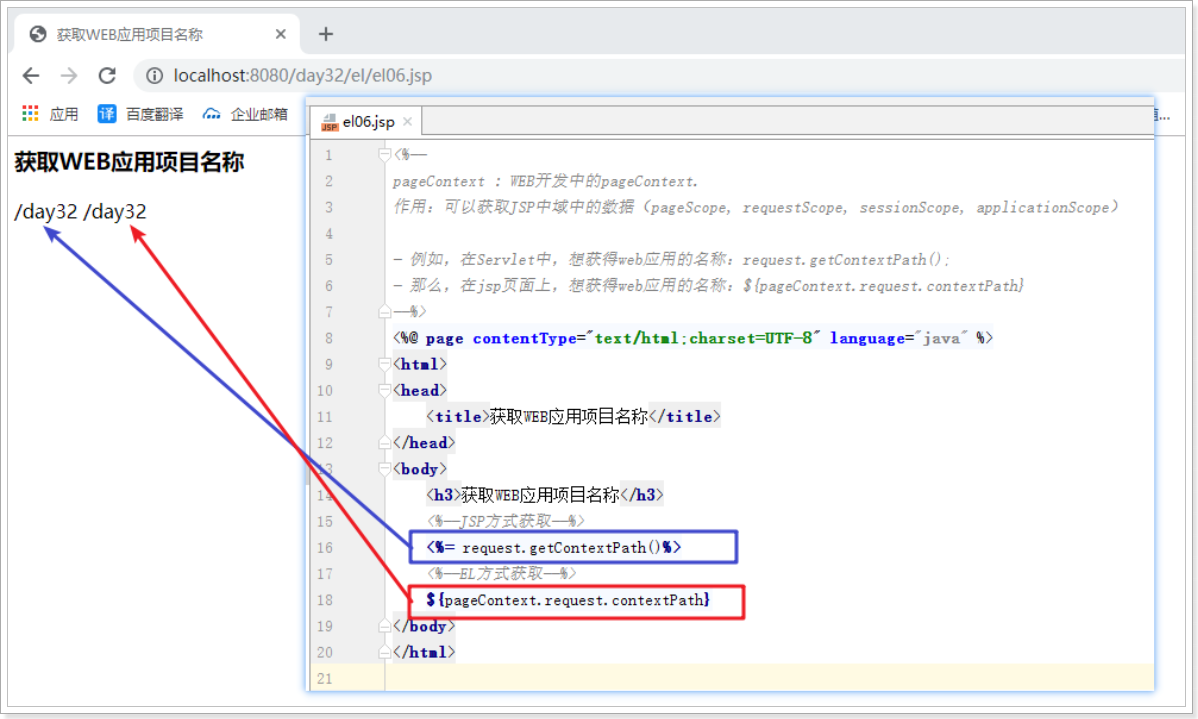Close the 获取WEB应用项目名称 browser tab

280,34
